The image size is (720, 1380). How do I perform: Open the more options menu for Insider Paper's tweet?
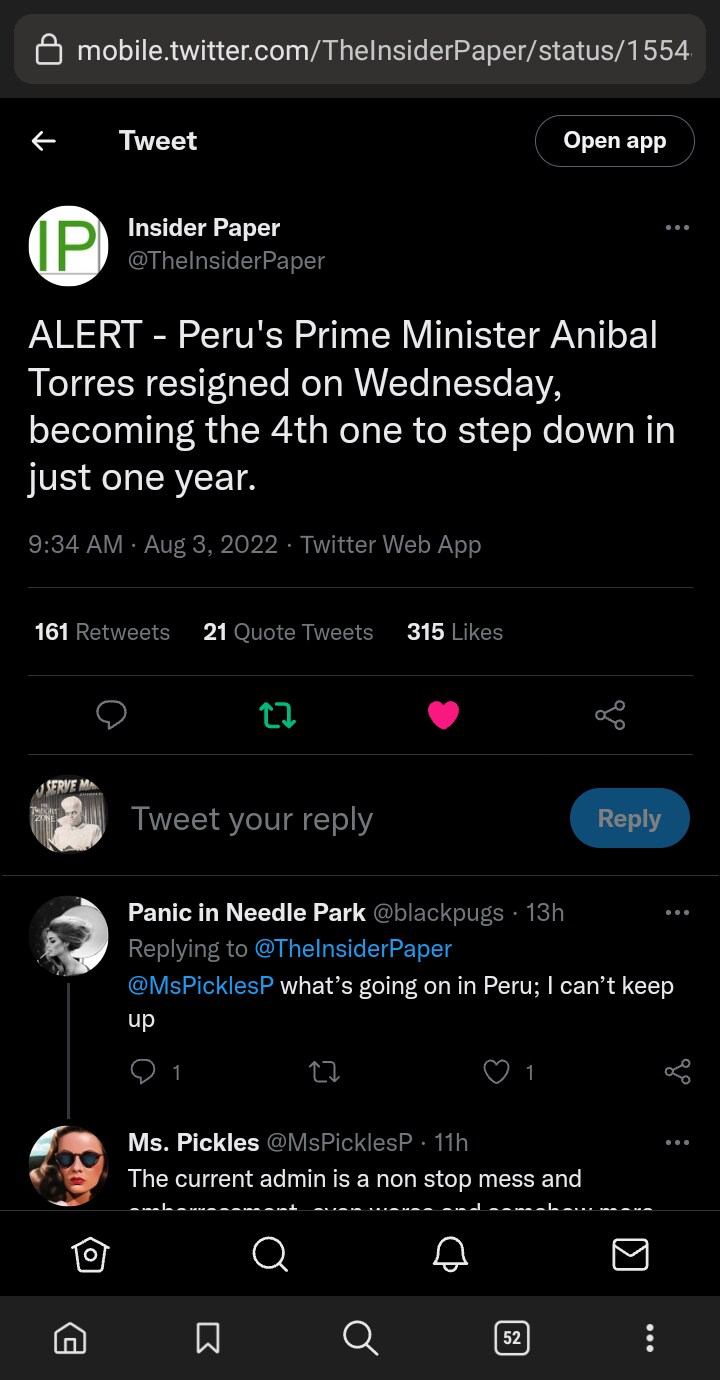pyautogui.click(x=677, y=228)
